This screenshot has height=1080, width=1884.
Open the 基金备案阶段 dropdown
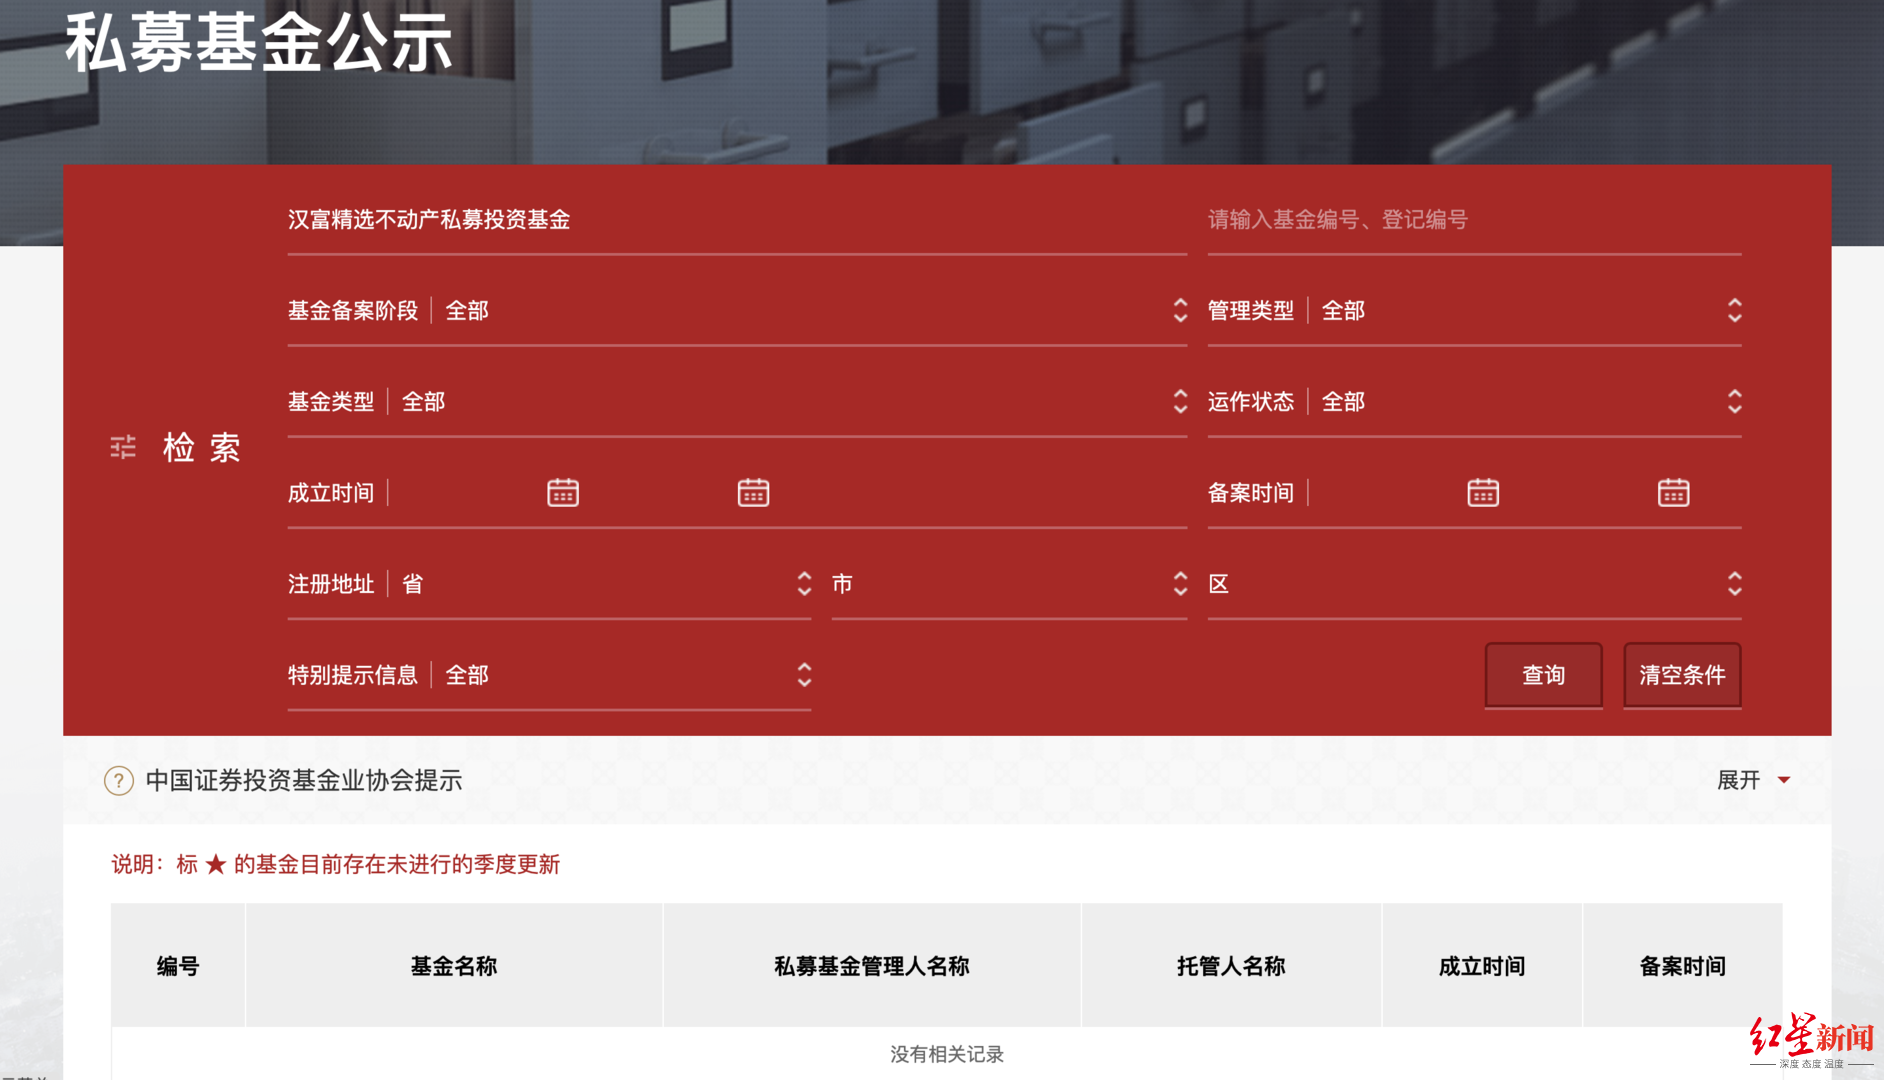click(x=1180, y=311)
